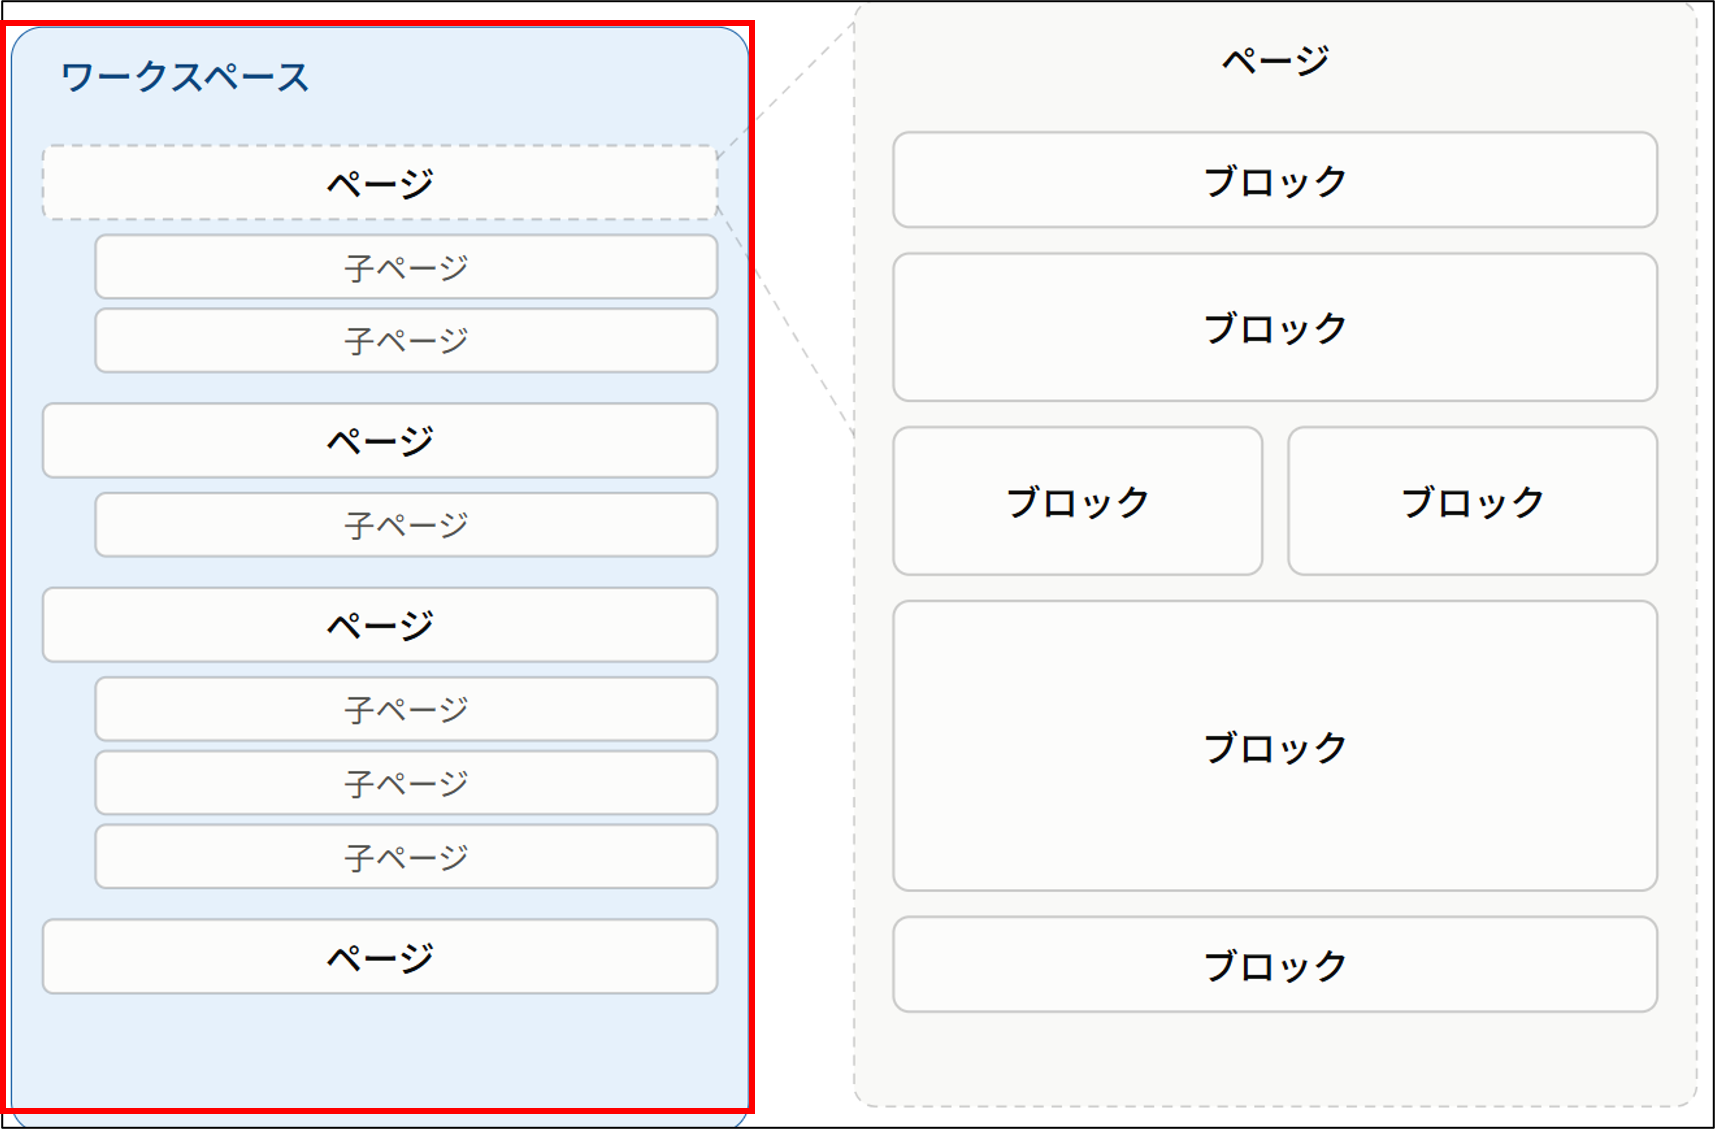
Task: Click empty area below the last workspace ページ
Action: [x=380, y=1050]
